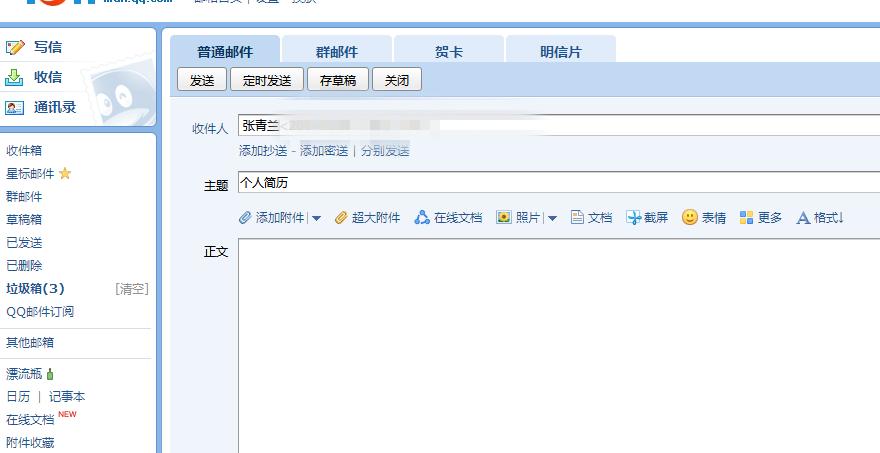
Task: Click the 截屏 text label
Action: click(656, 218)
